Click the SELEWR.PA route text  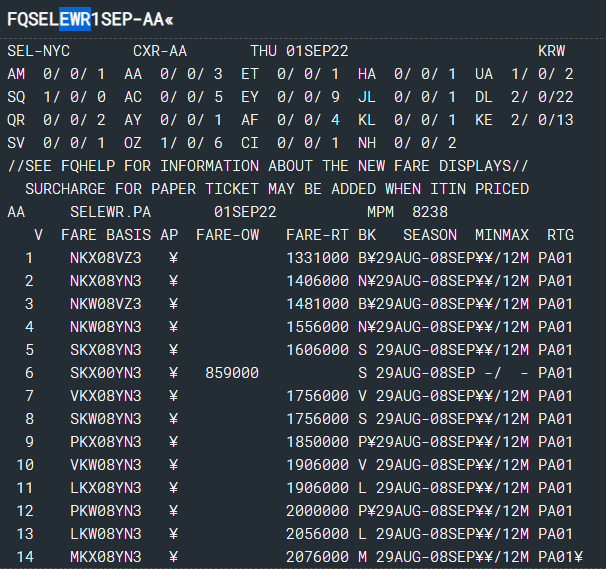pyautogui.click(x=111, y=212)
